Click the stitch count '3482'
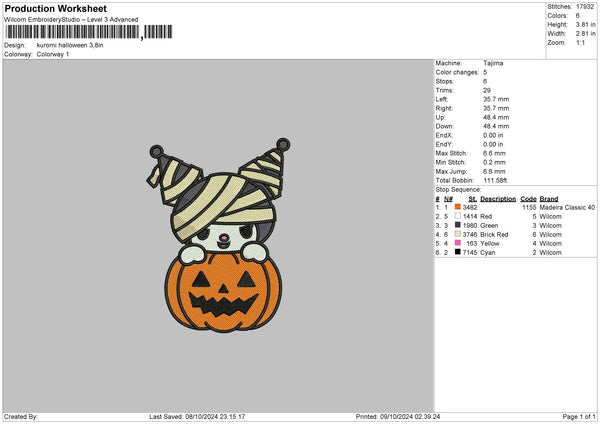 [x=470, y=207]
